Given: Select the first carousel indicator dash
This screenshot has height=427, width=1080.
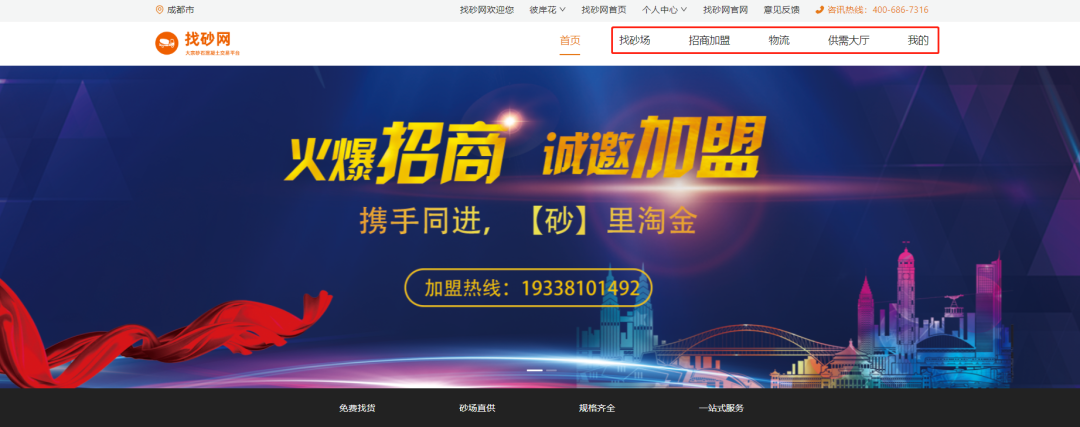Looking at the screenshot, I should coord(534,371).
